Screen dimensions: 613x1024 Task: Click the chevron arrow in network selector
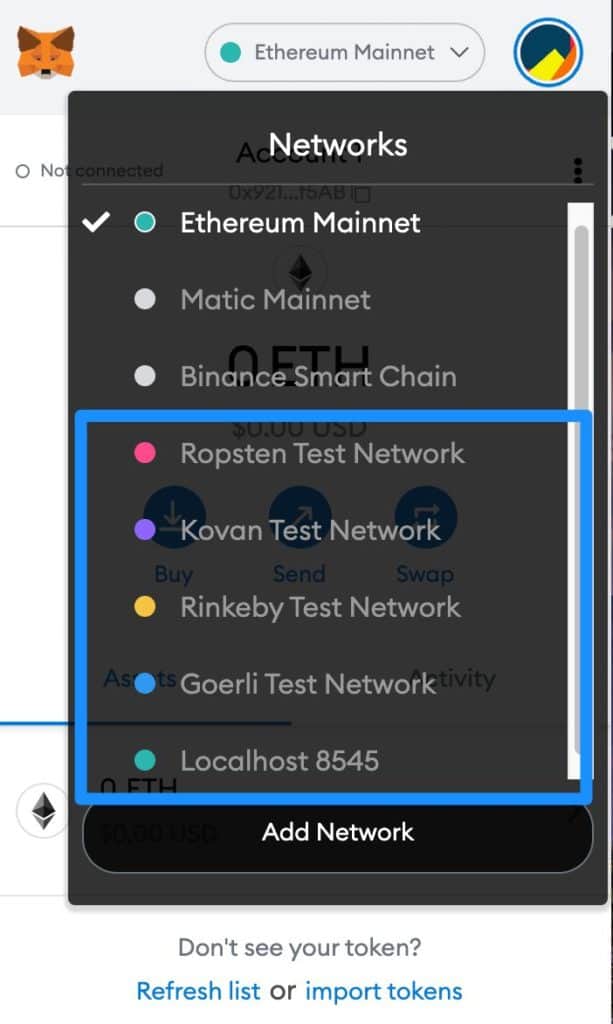tap(460, 52)
